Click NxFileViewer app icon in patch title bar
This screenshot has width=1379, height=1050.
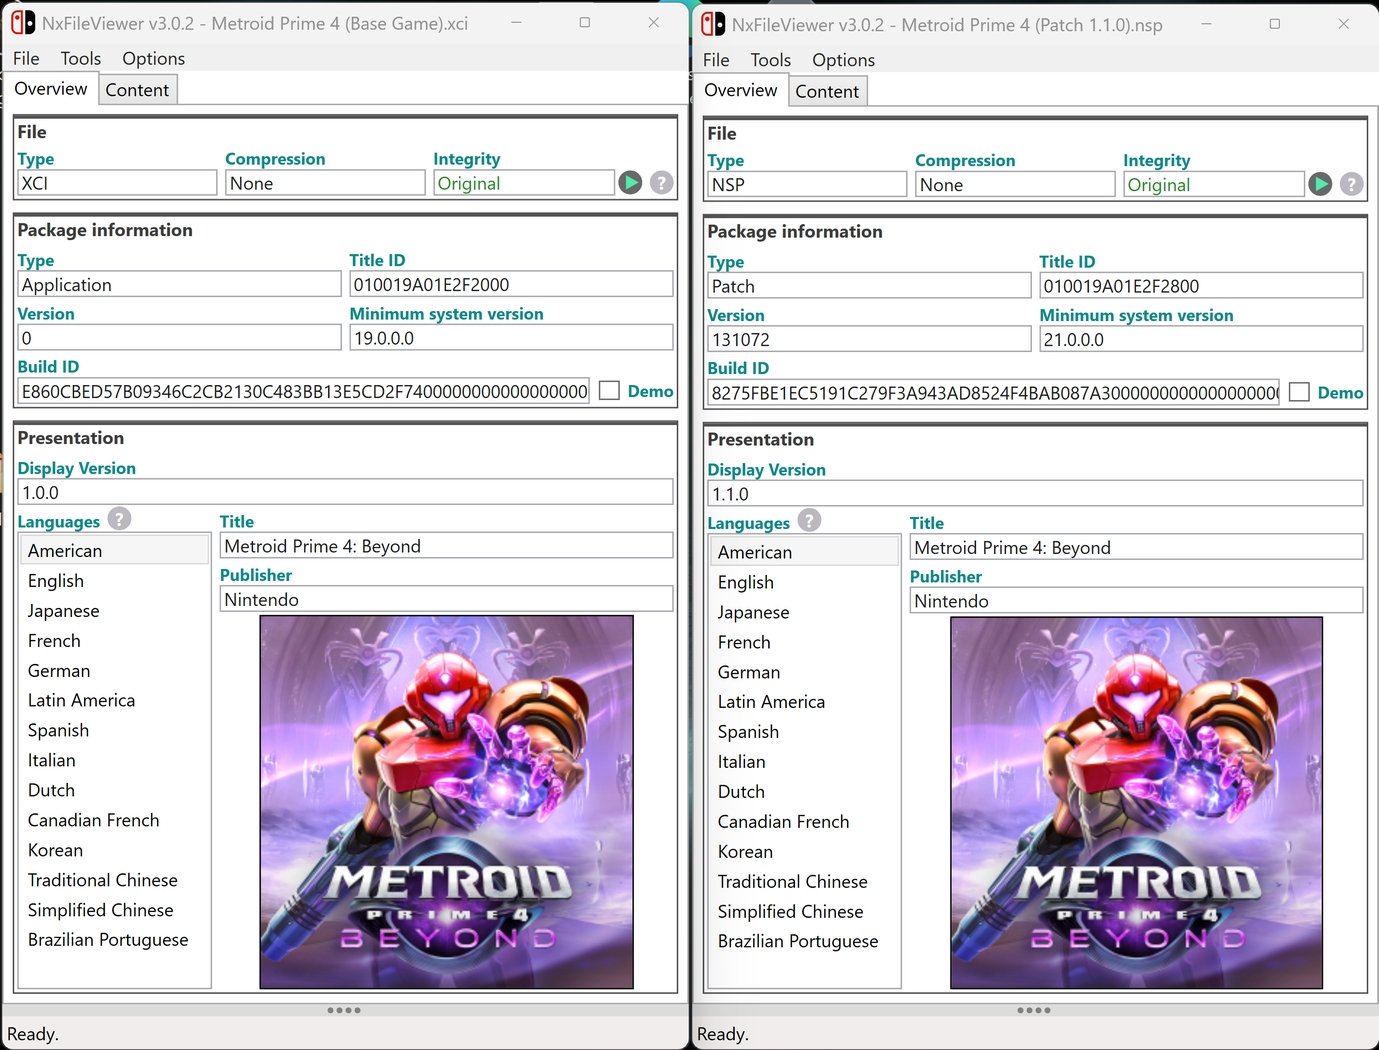click(x=713, y=23)
